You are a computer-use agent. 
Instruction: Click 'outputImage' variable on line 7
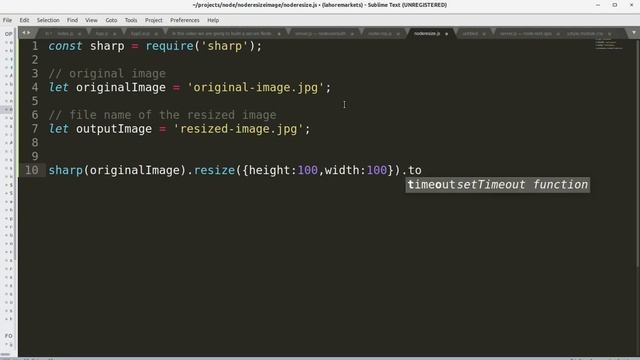click(113, 129)
